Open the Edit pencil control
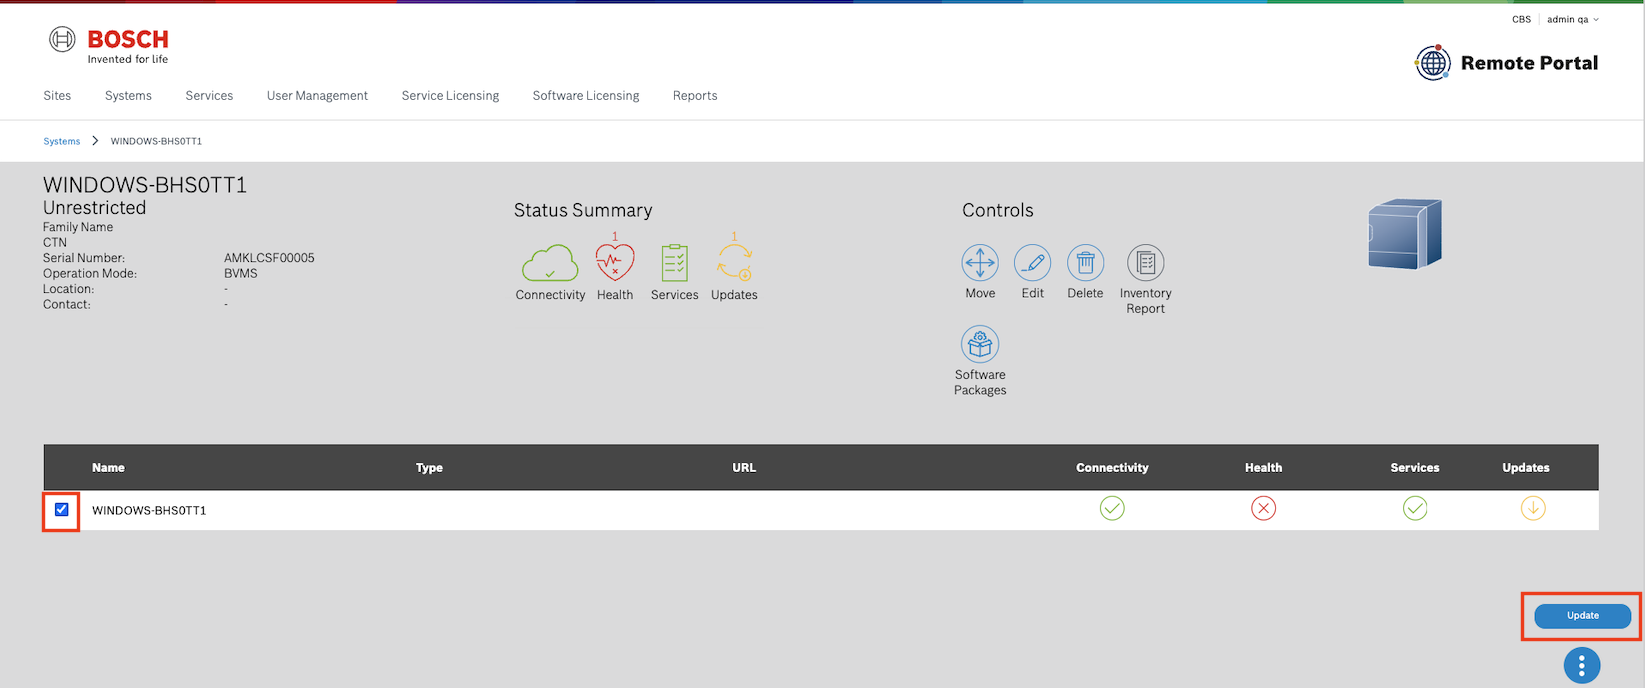Viewport: 1645px width, 688px height. (x=1032, y=263)
